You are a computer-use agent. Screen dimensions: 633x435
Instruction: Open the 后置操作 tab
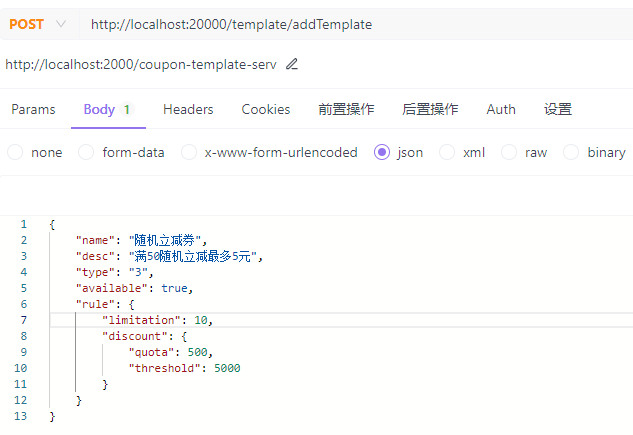430,109
